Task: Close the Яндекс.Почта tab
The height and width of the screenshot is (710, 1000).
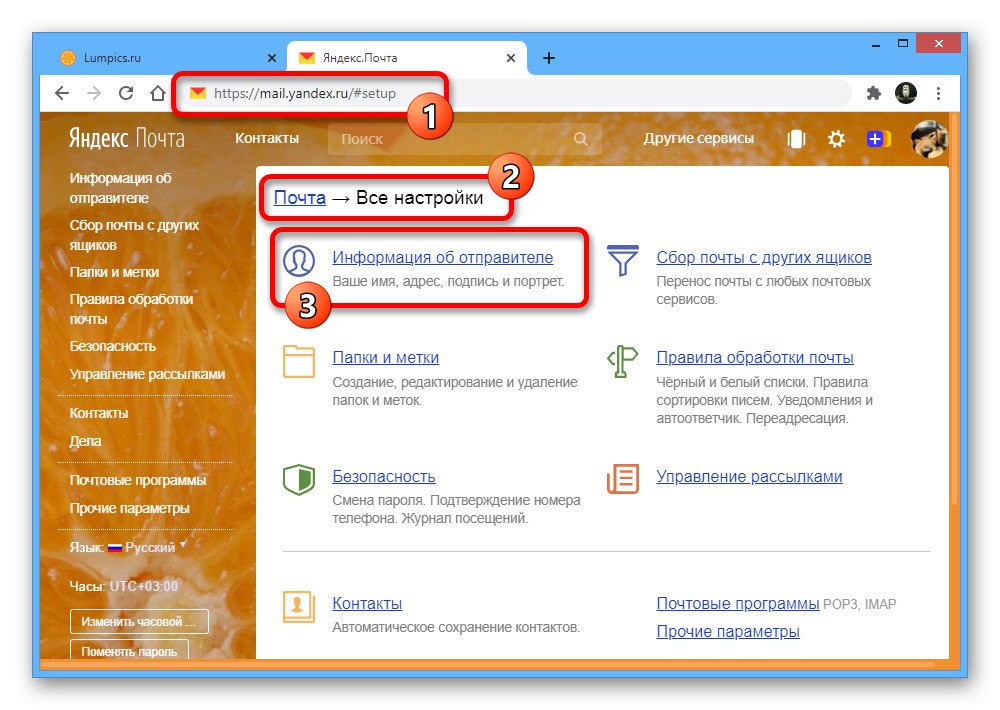Action: [511, 58]
